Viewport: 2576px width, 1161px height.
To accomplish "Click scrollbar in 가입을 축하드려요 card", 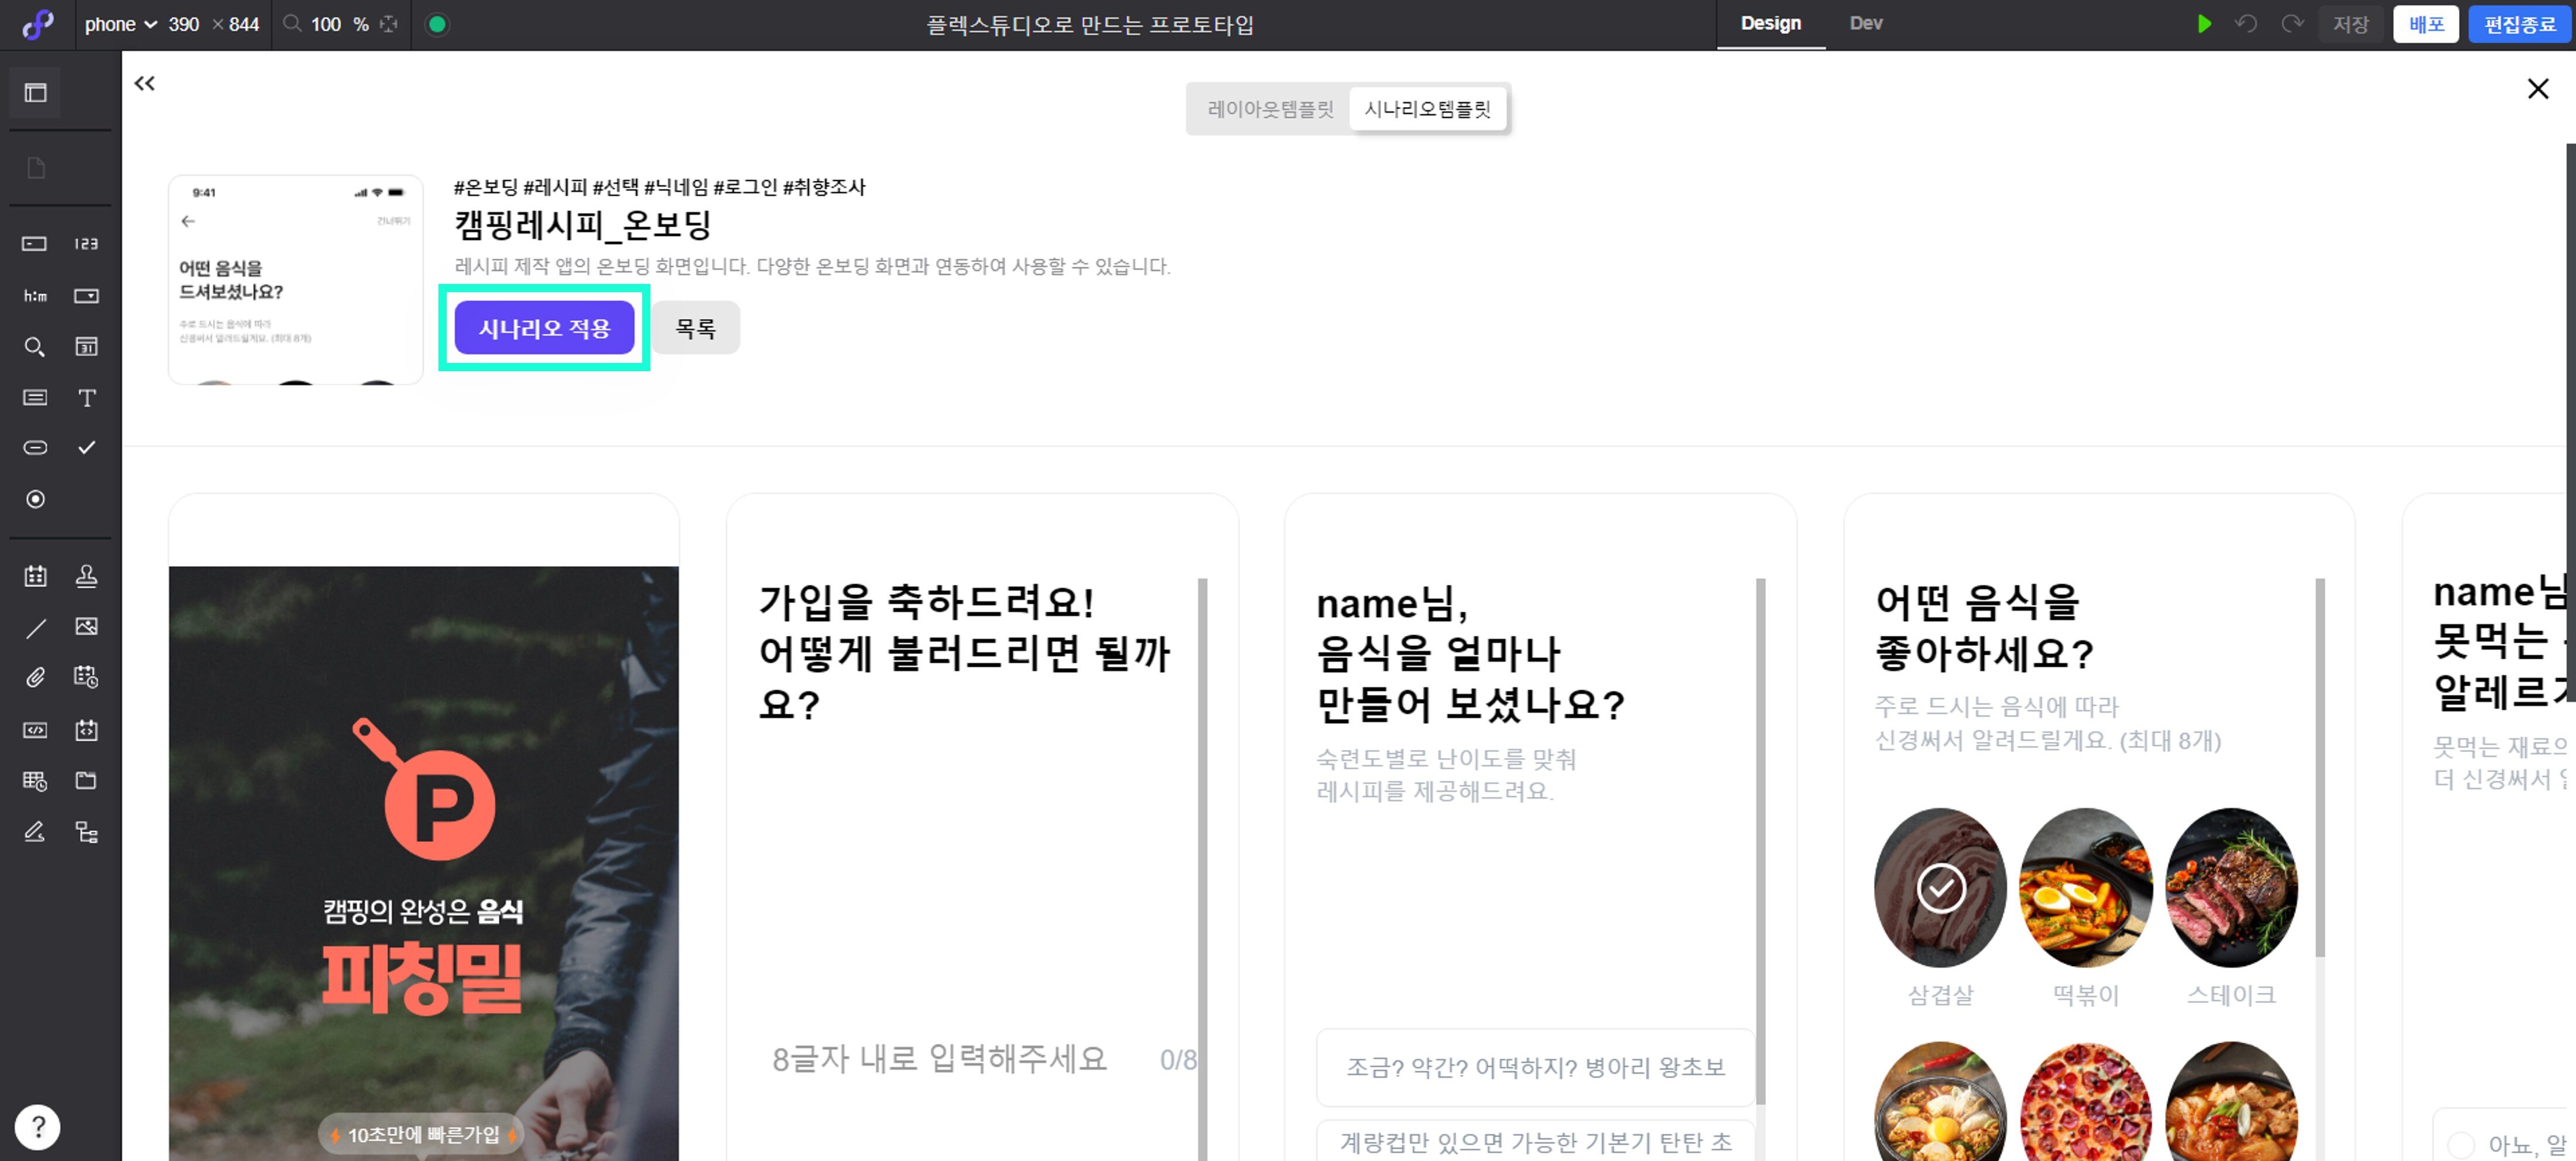I will [1202, 869].
